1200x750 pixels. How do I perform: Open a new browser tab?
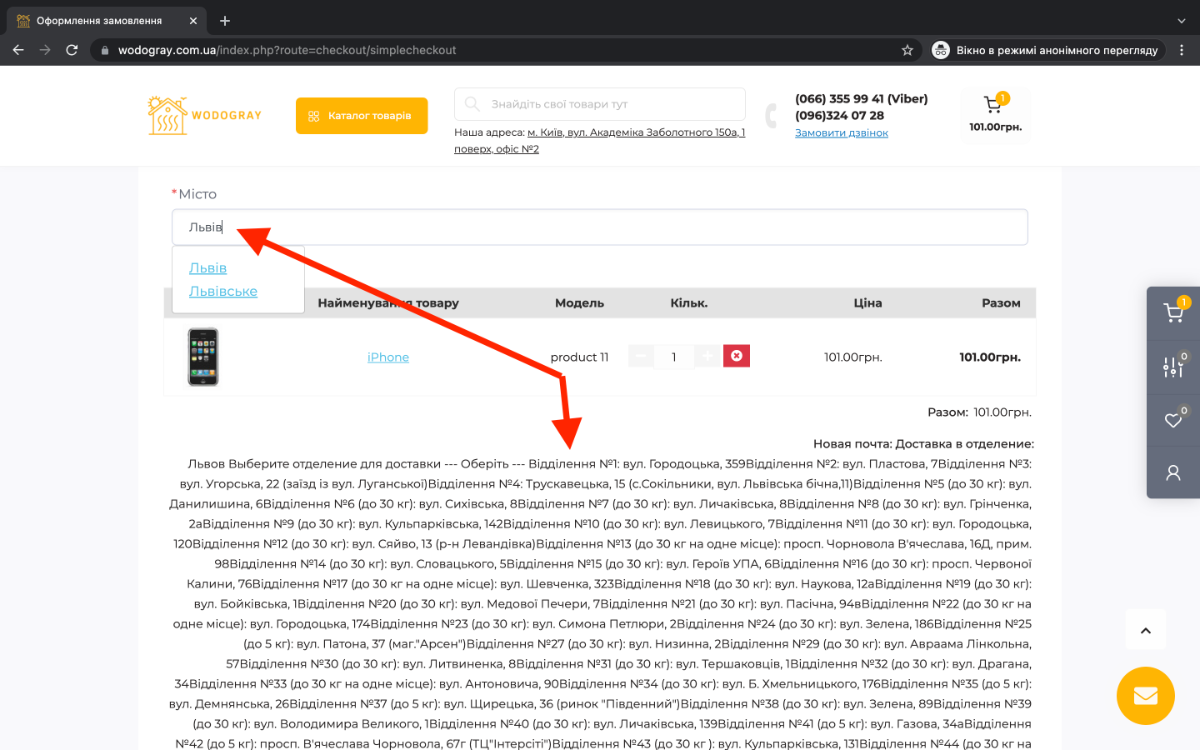point(225,20)
